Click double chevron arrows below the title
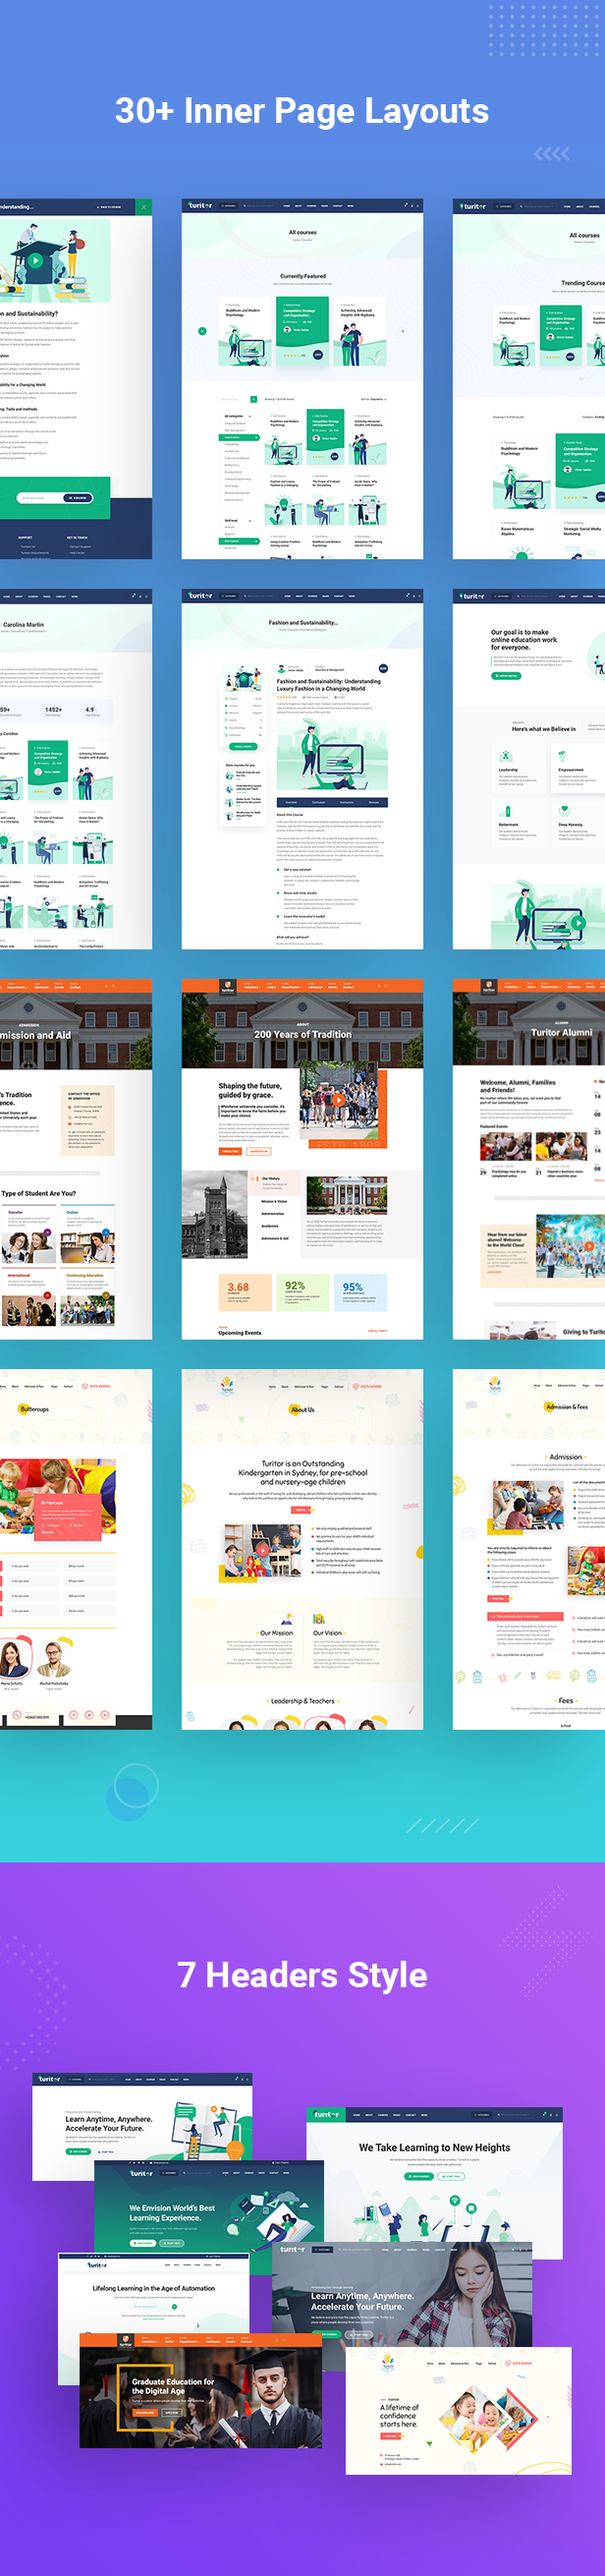This screenshot has height=2576, width=605. point(551,154)
